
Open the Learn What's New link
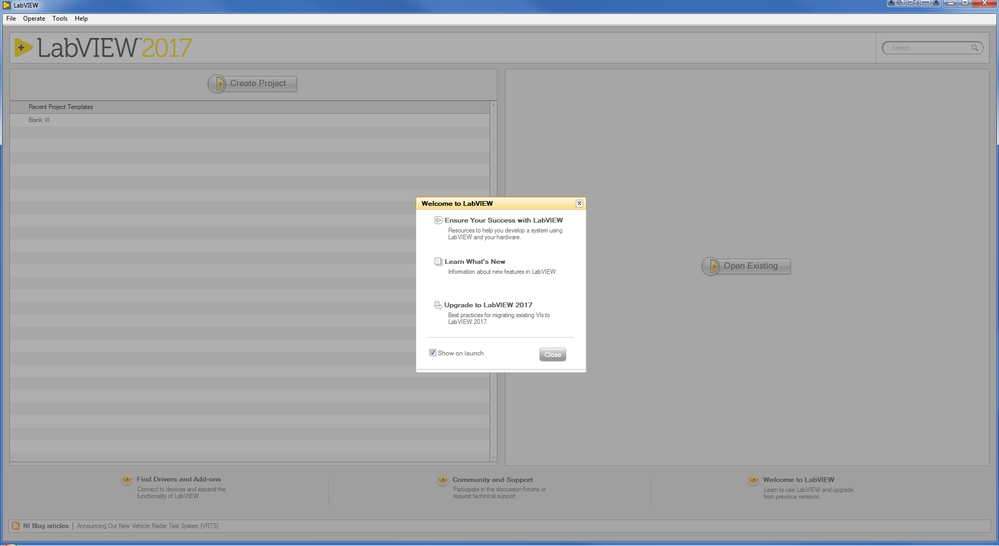point(475,262)
